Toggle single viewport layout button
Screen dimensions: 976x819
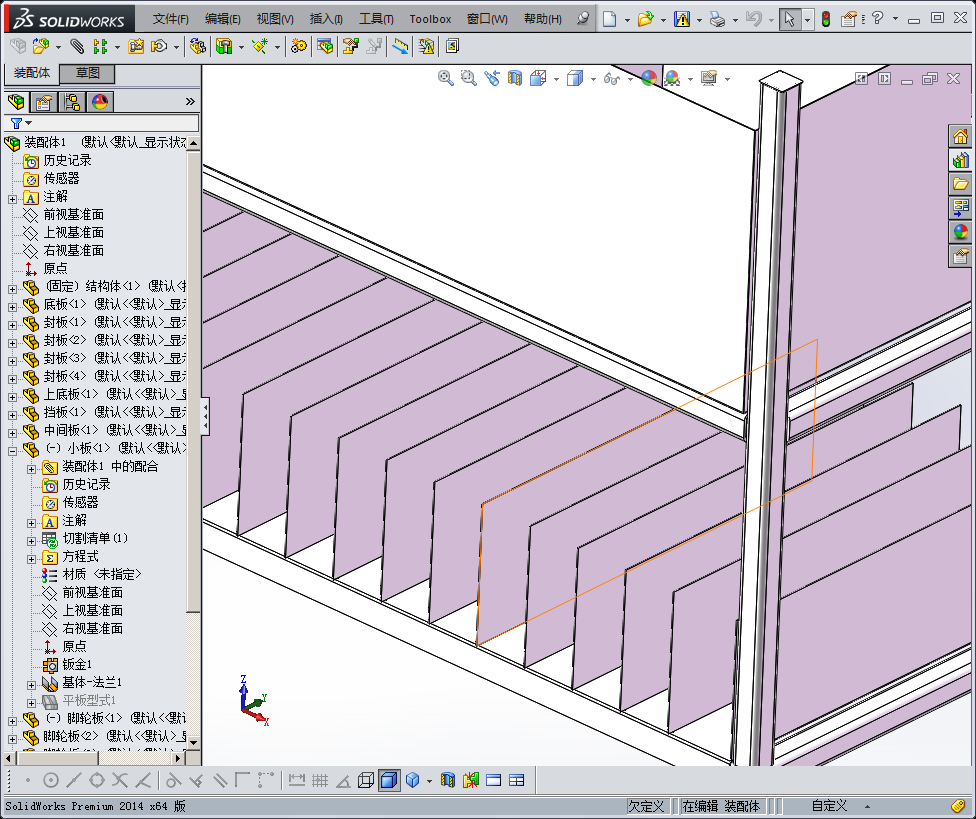pos(494,780)
